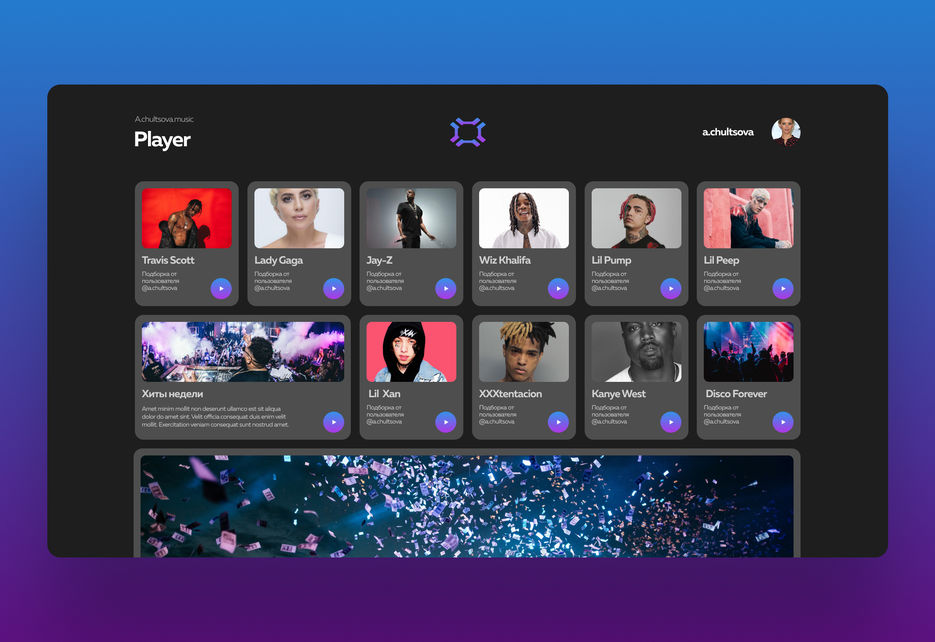Play the Lil Pump playlist
The height and width of the screenshot is (642, 935).
point(671,289)
